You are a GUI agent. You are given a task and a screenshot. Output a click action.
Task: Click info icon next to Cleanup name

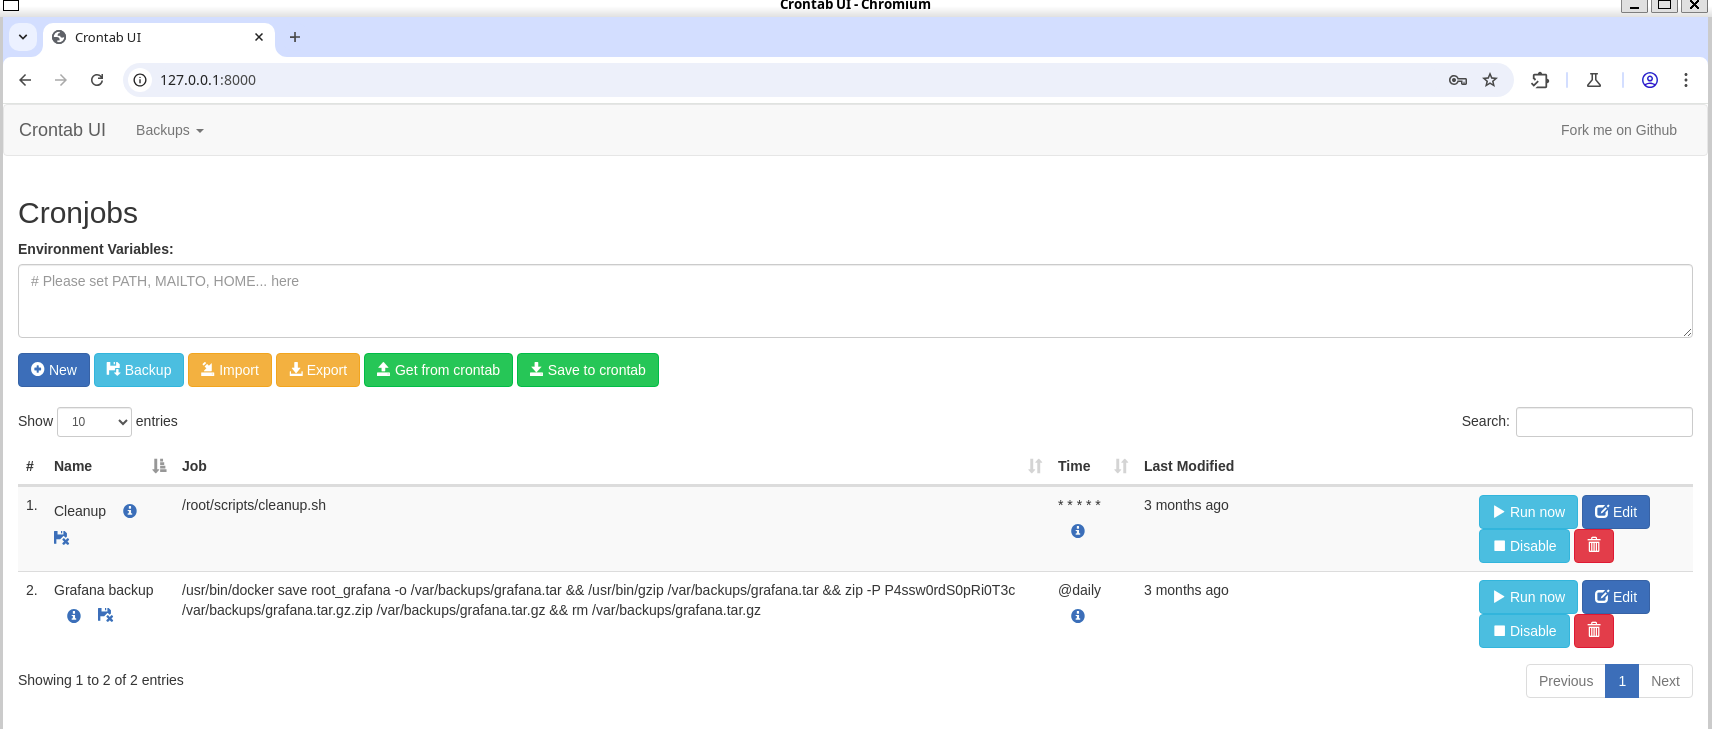(130, 511)
